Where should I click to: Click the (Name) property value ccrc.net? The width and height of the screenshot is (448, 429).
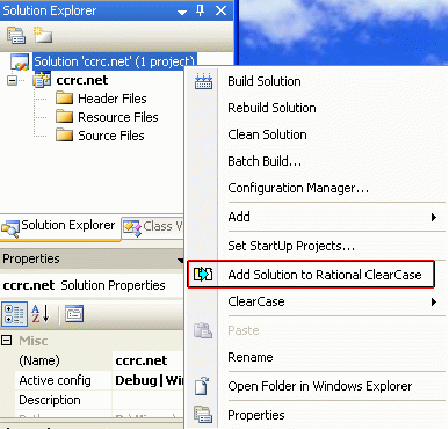[x=148, y=361]
